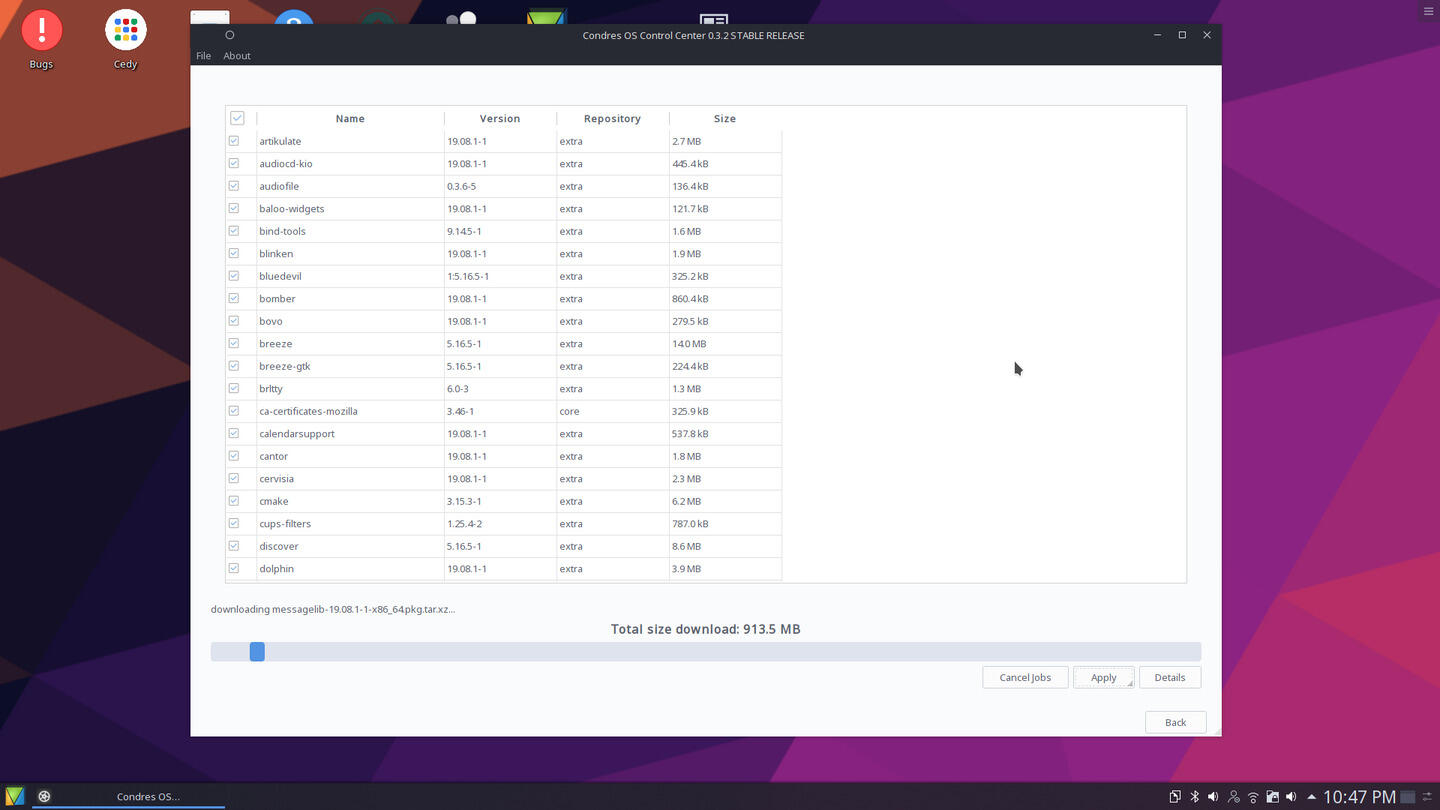
Task: Click the Apply button
Action: pos(1104,677)
